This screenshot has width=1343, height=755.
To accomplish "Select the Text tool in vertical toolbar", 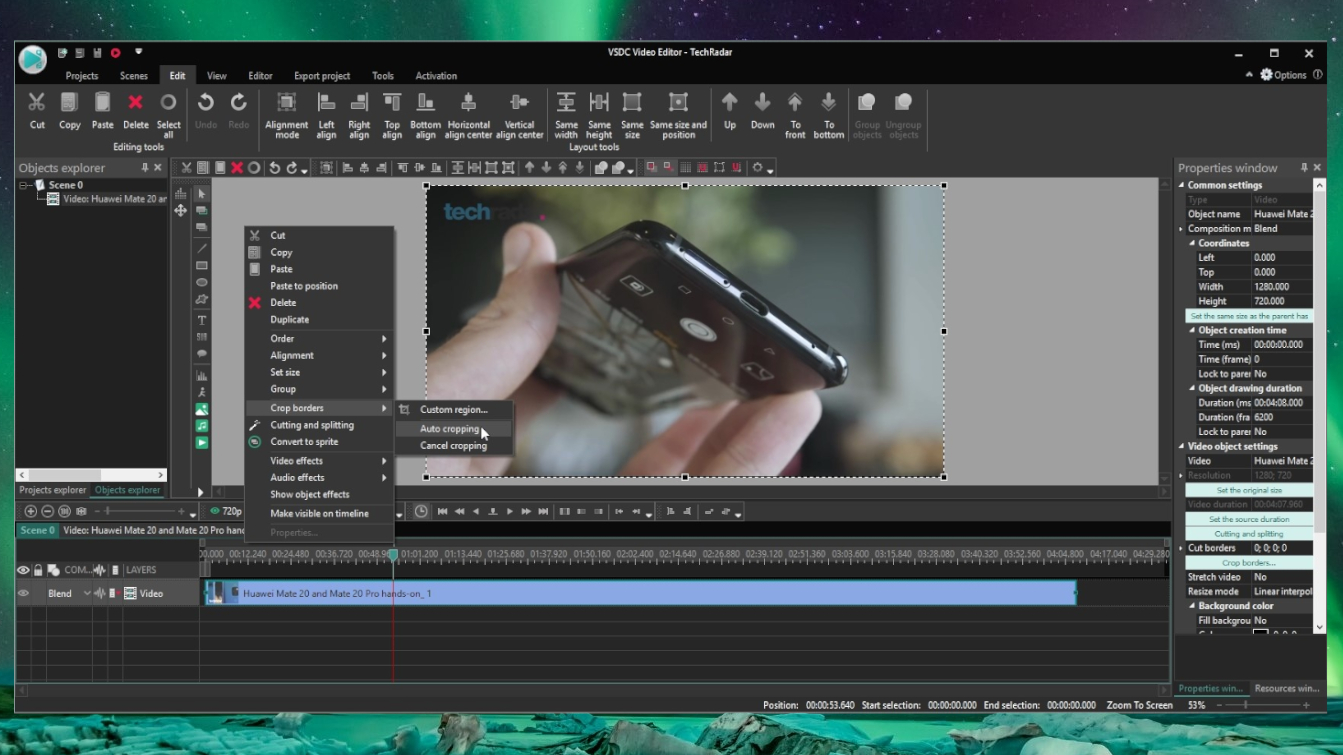I will point(202,320).
